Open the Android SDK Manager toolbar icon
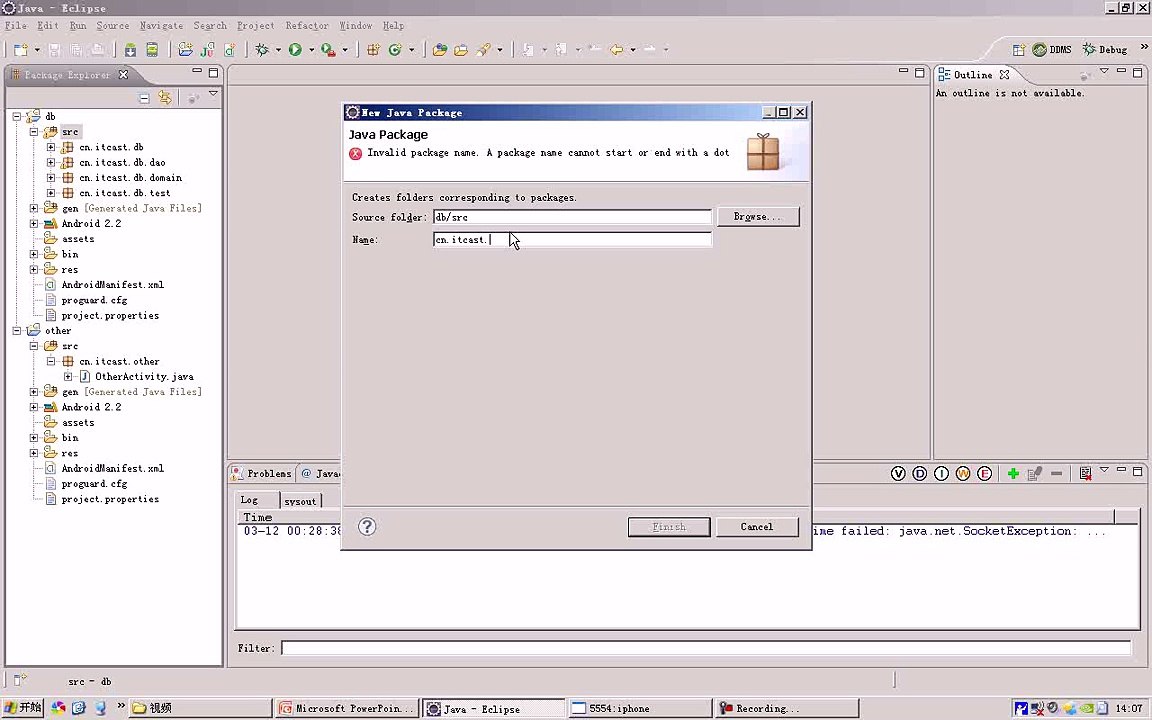This screenshot has width=1152, height=720. (130, 50)
